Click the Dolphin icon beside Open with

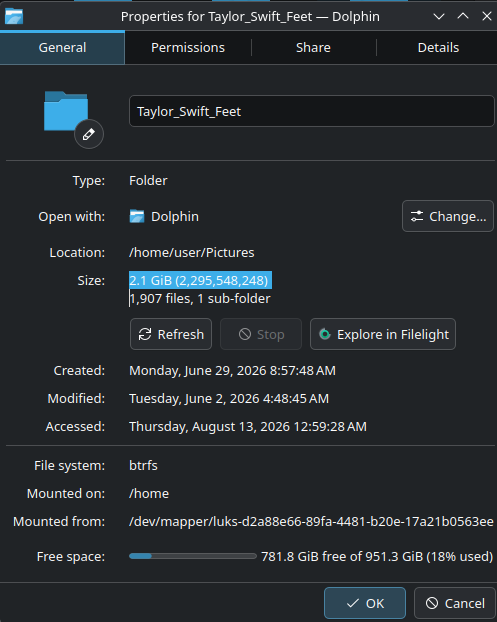(137, 217)
